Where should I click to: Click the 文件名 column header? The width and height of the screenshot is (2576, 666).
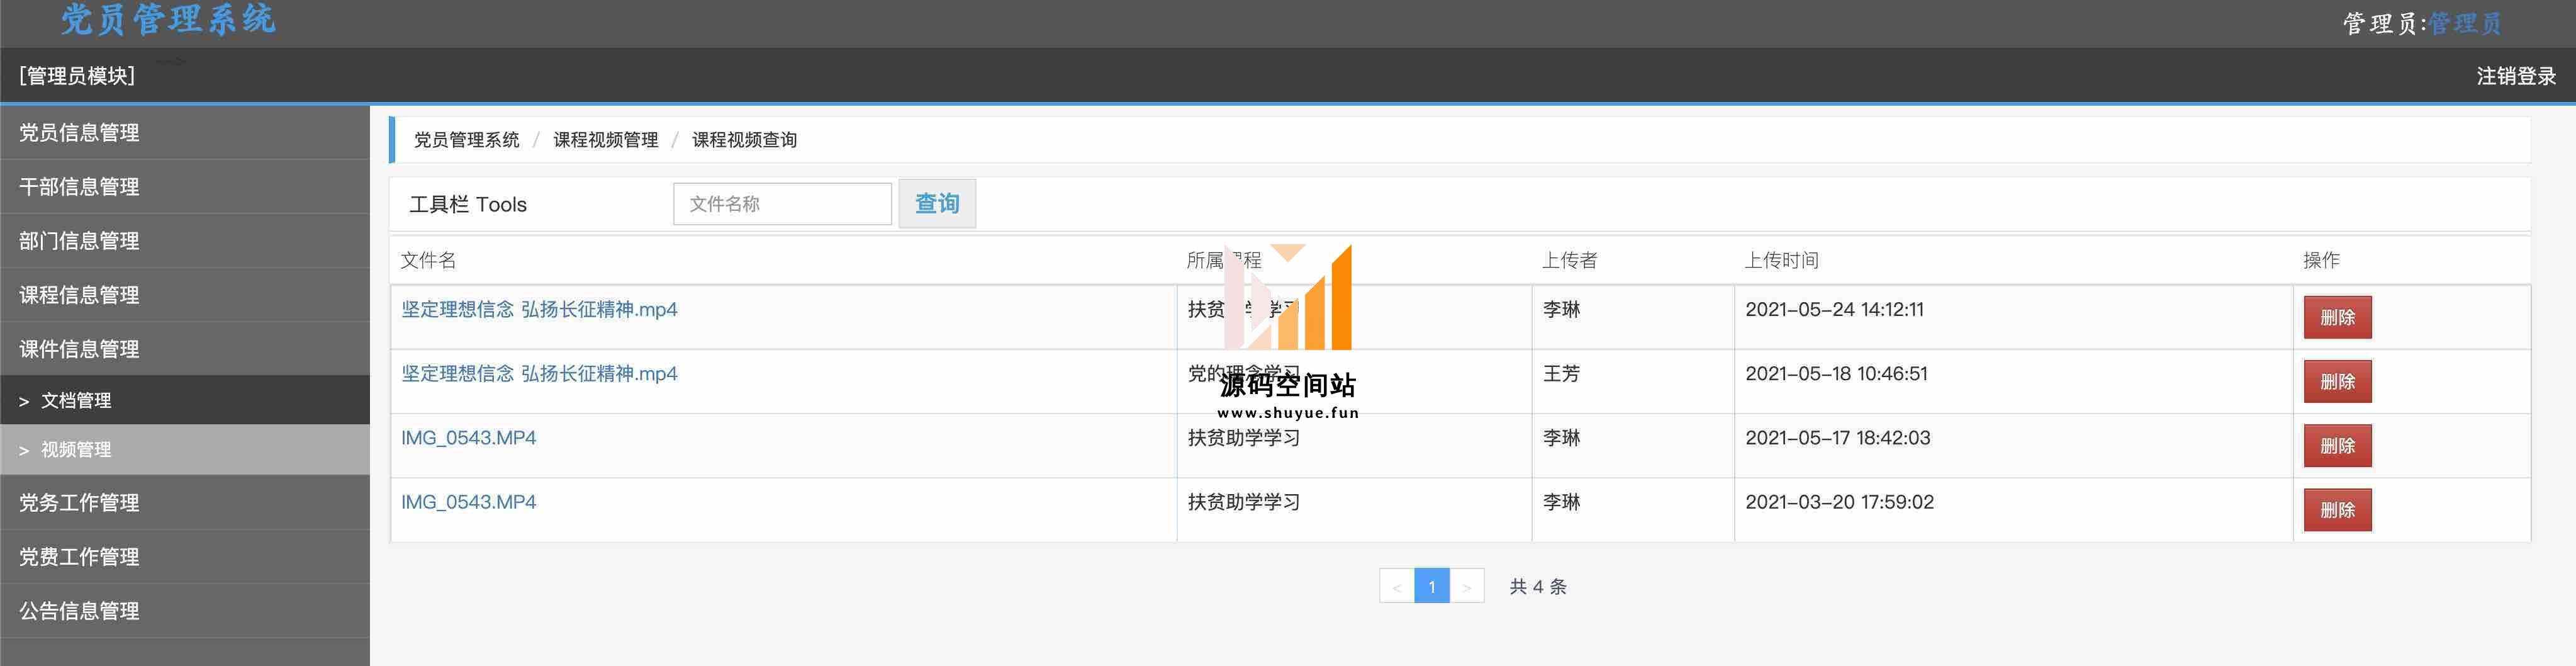point(428,260)
